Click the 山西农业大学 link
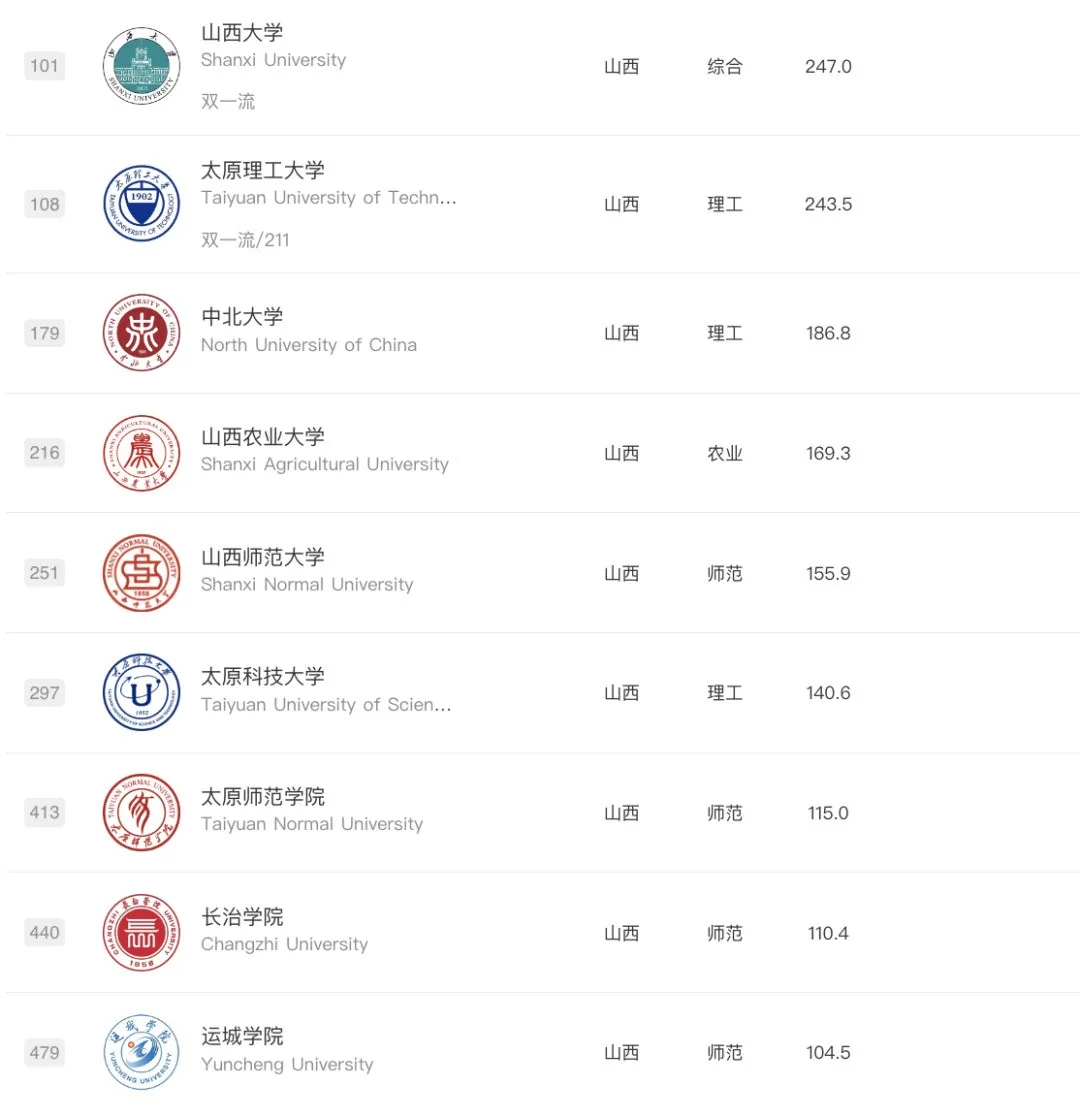This screenshot has height=1100, width=1080. (262, 436)
